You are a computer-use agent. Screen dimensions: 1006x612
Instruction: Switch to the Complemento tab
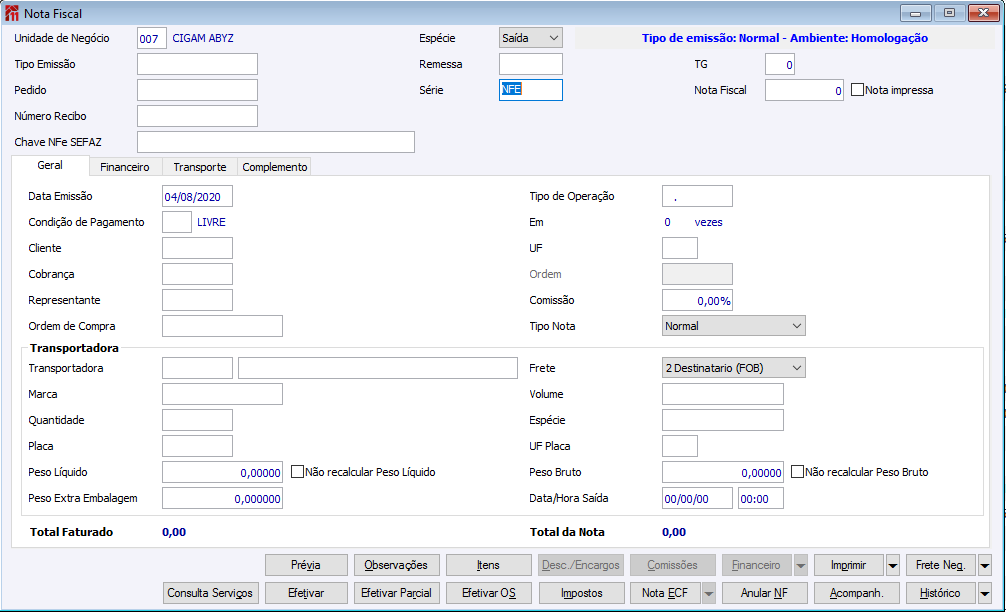(275, 167)
